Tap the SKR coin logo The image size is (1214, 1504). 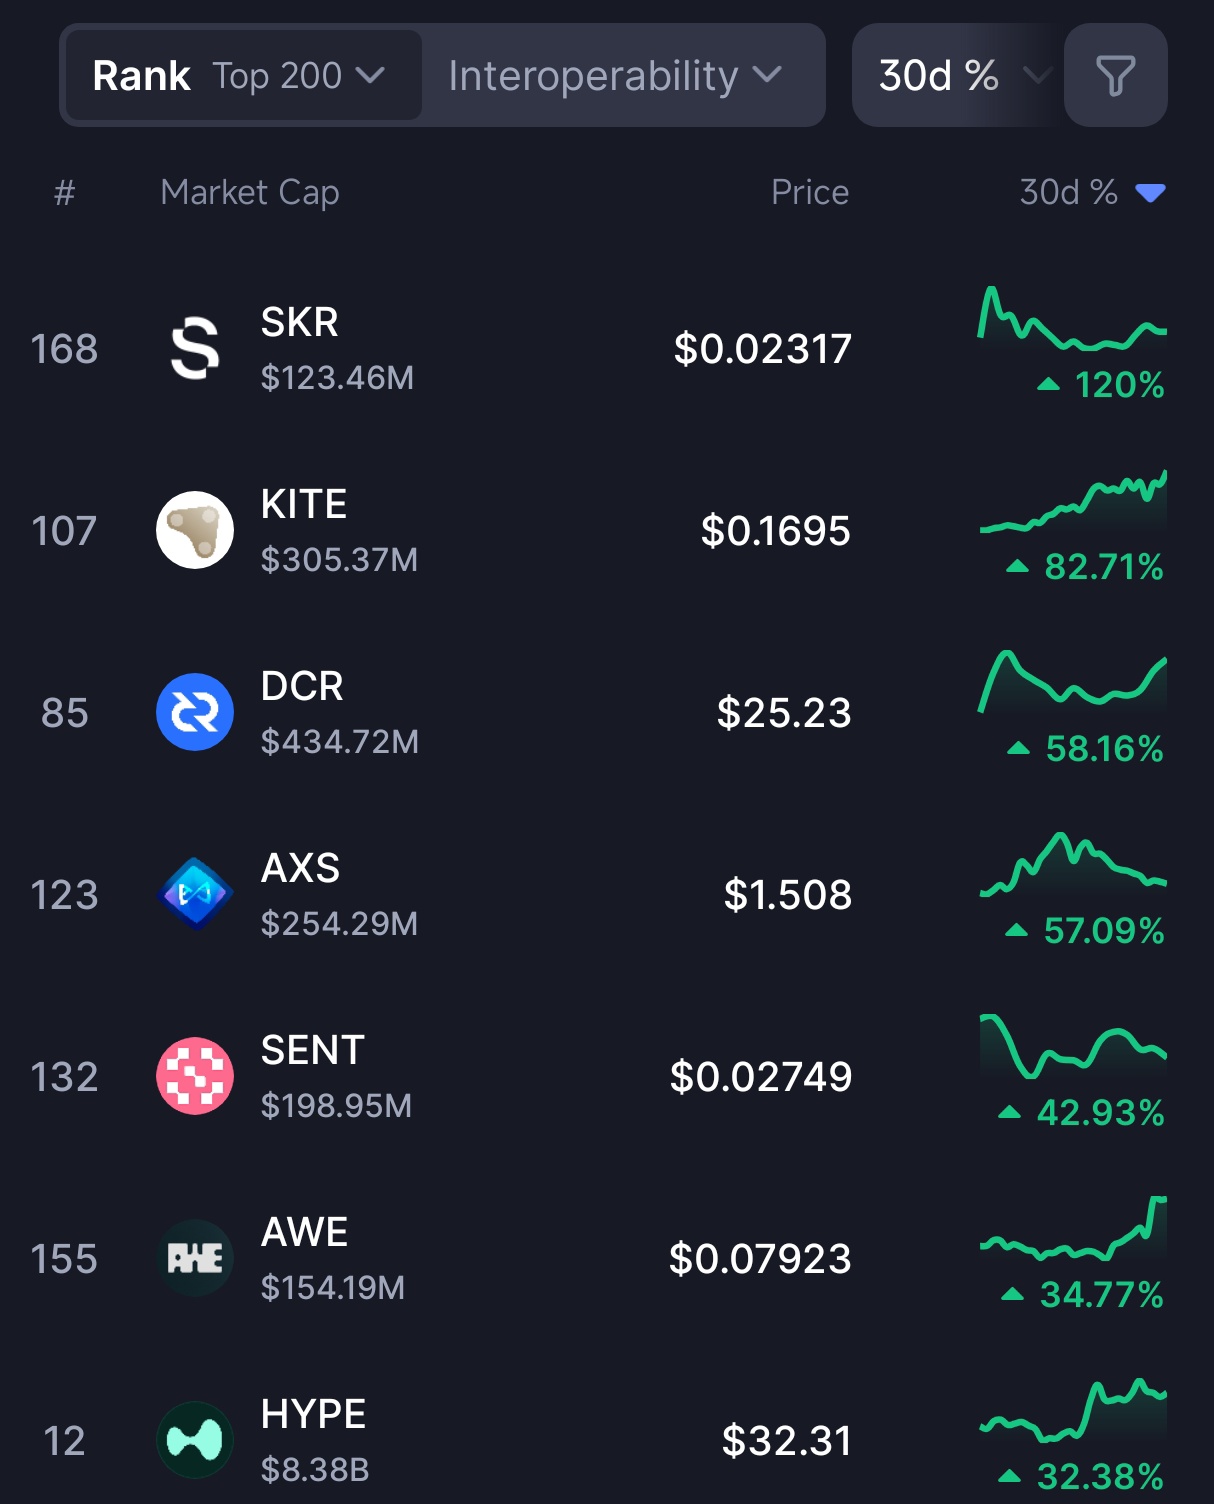[195, 349]
